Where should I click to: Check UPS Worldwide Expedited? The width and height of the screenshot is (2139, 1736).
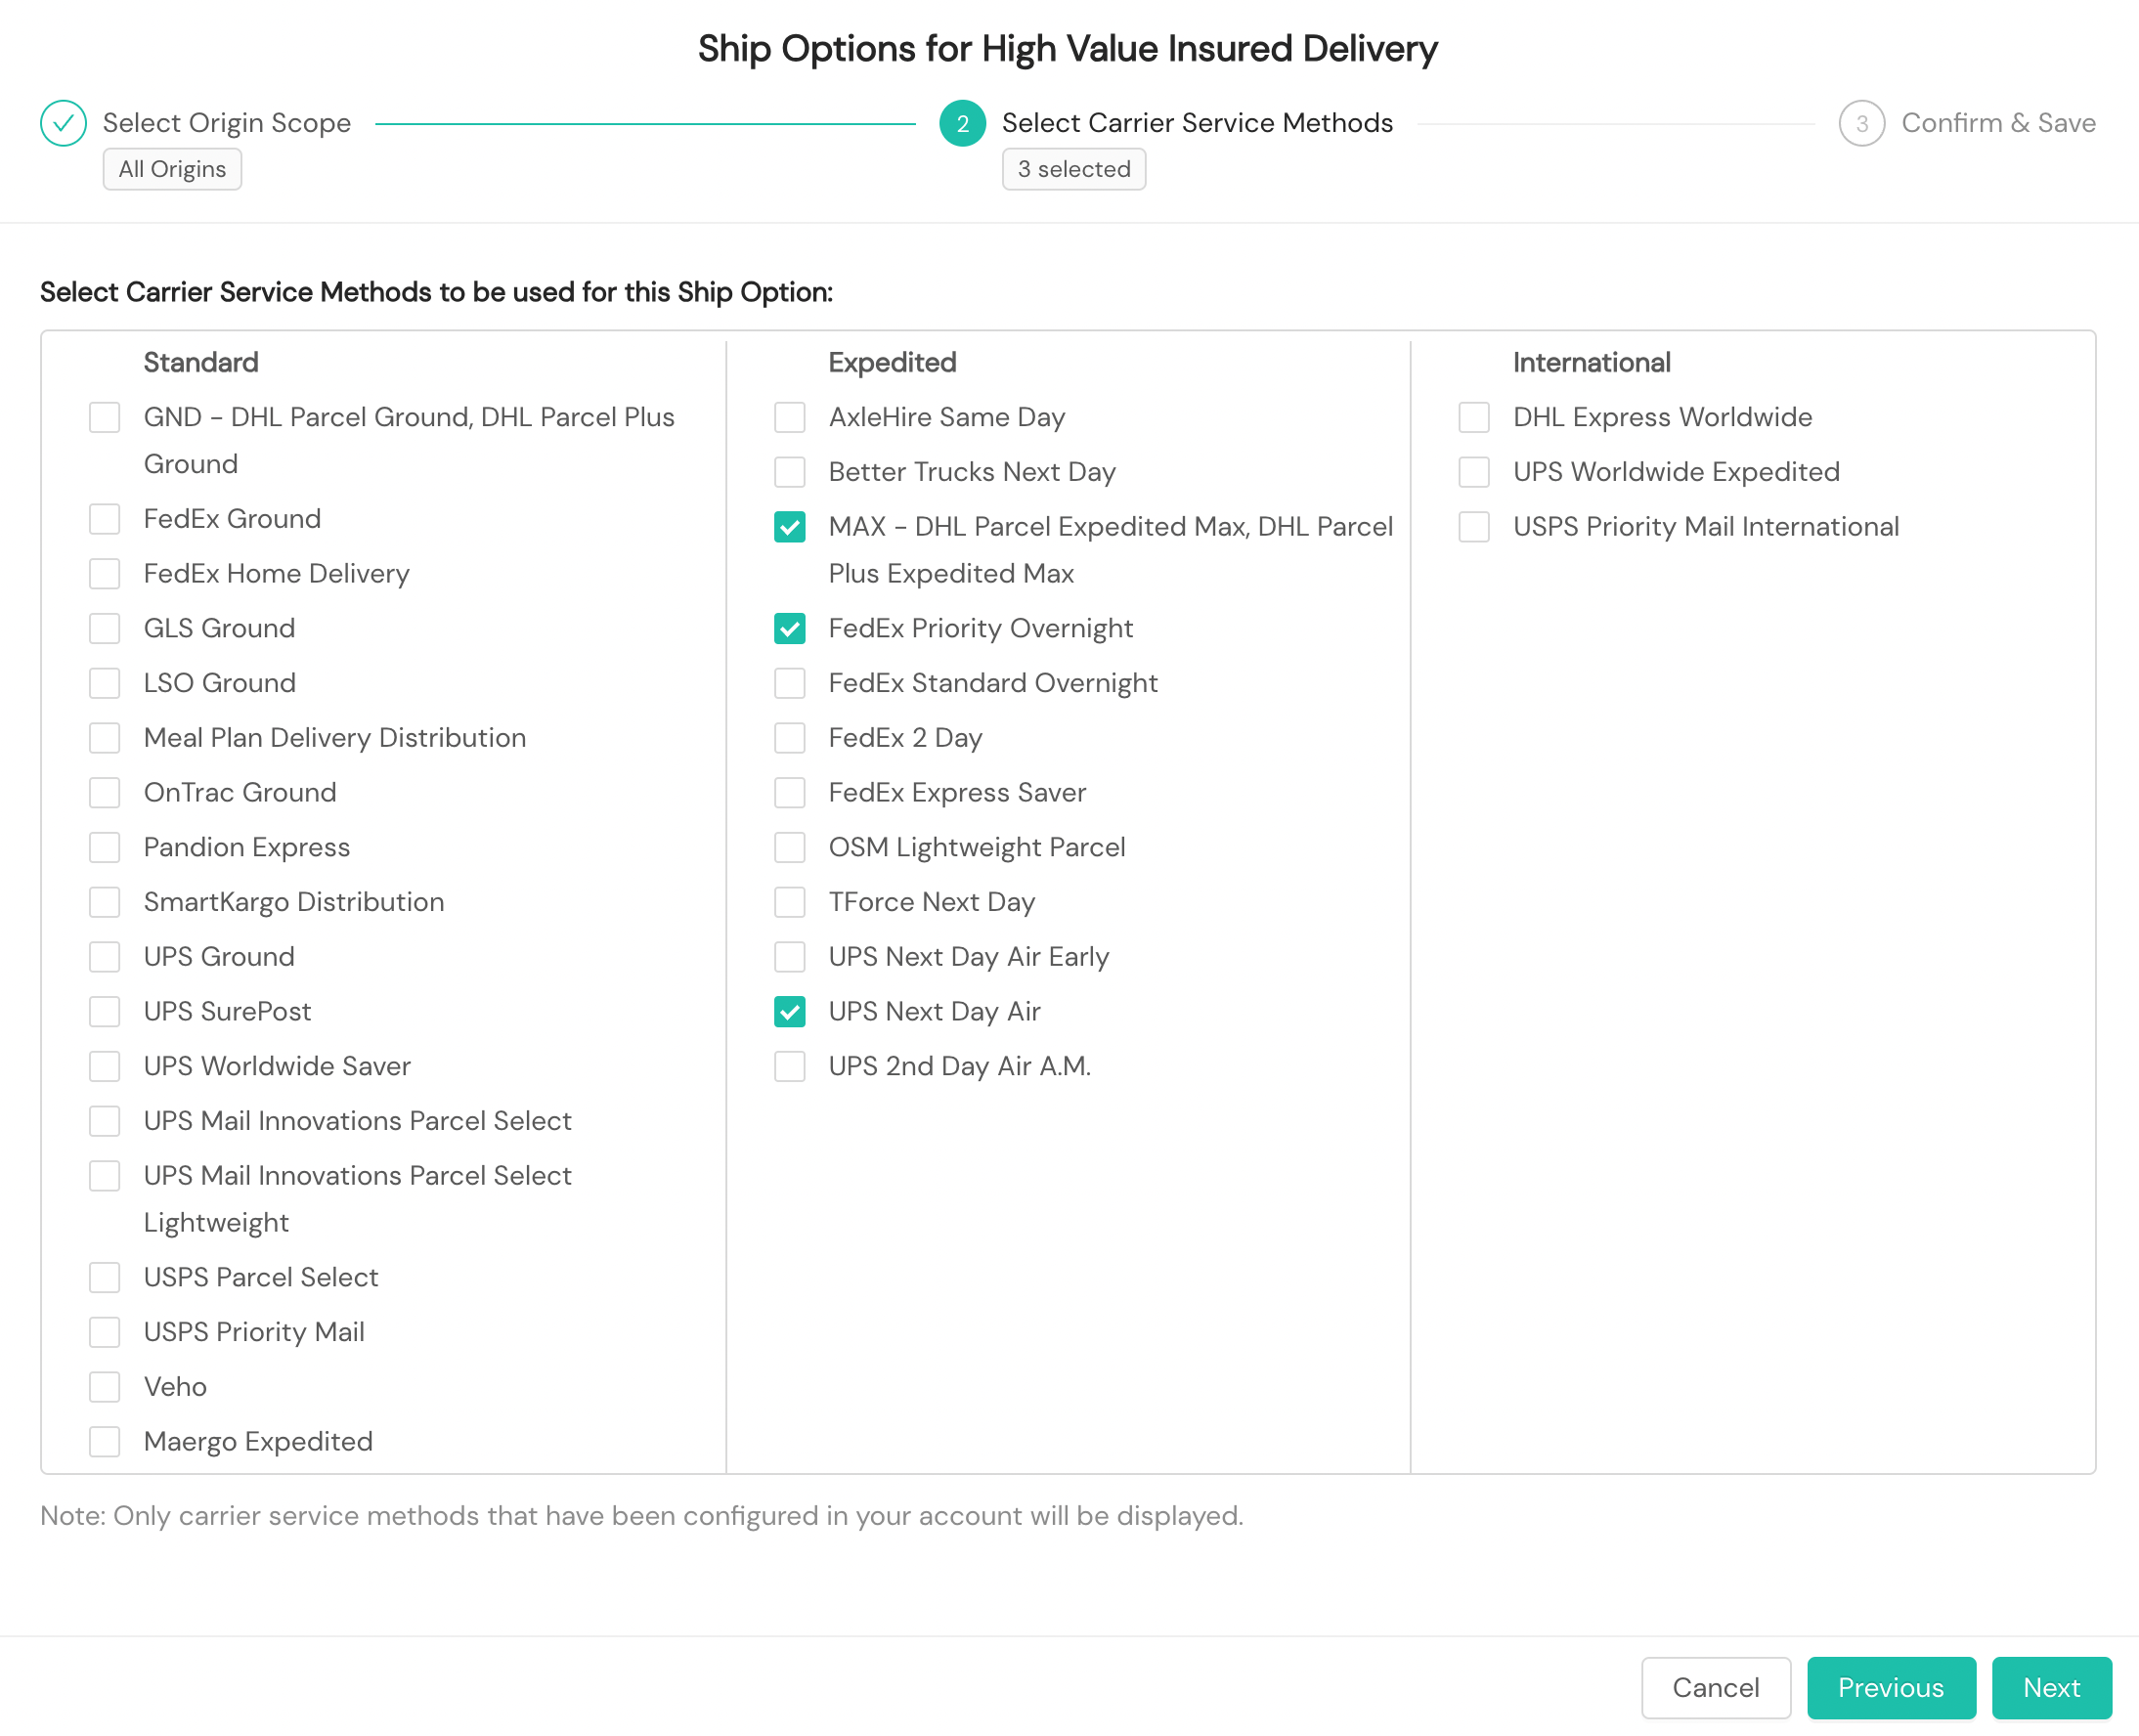[1473, 471]
